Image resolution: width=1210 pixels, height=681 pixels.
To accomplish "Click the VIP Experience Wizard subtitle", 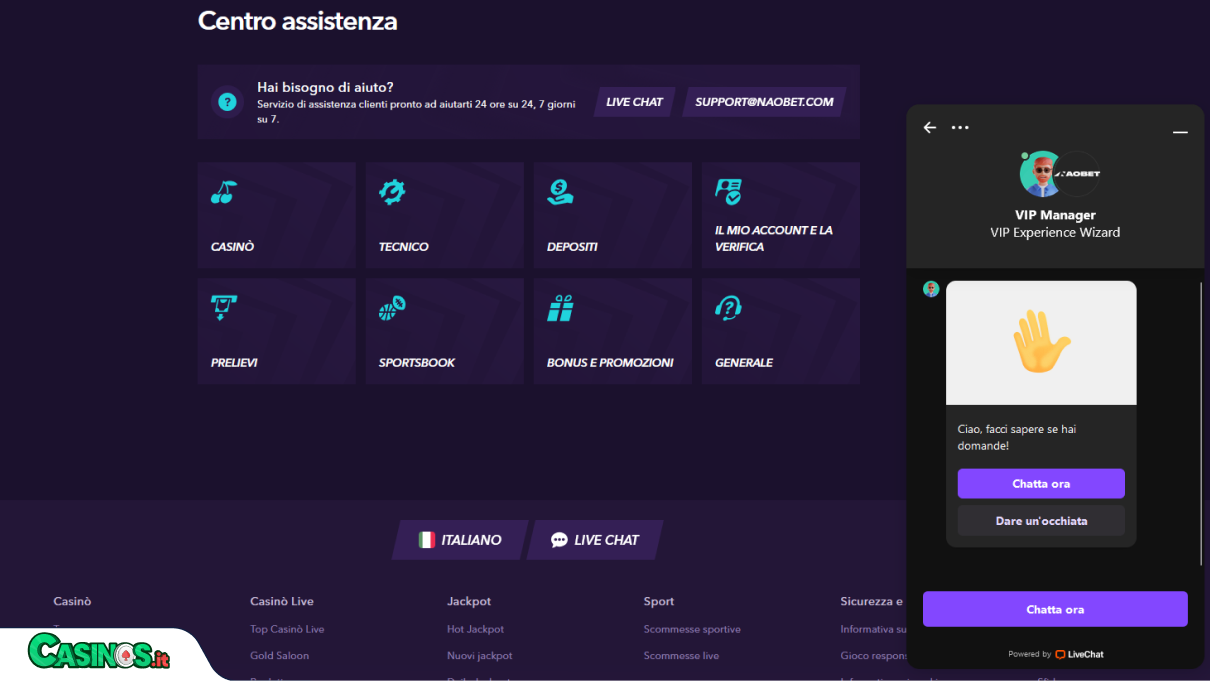I will (x=1055, y=233).
